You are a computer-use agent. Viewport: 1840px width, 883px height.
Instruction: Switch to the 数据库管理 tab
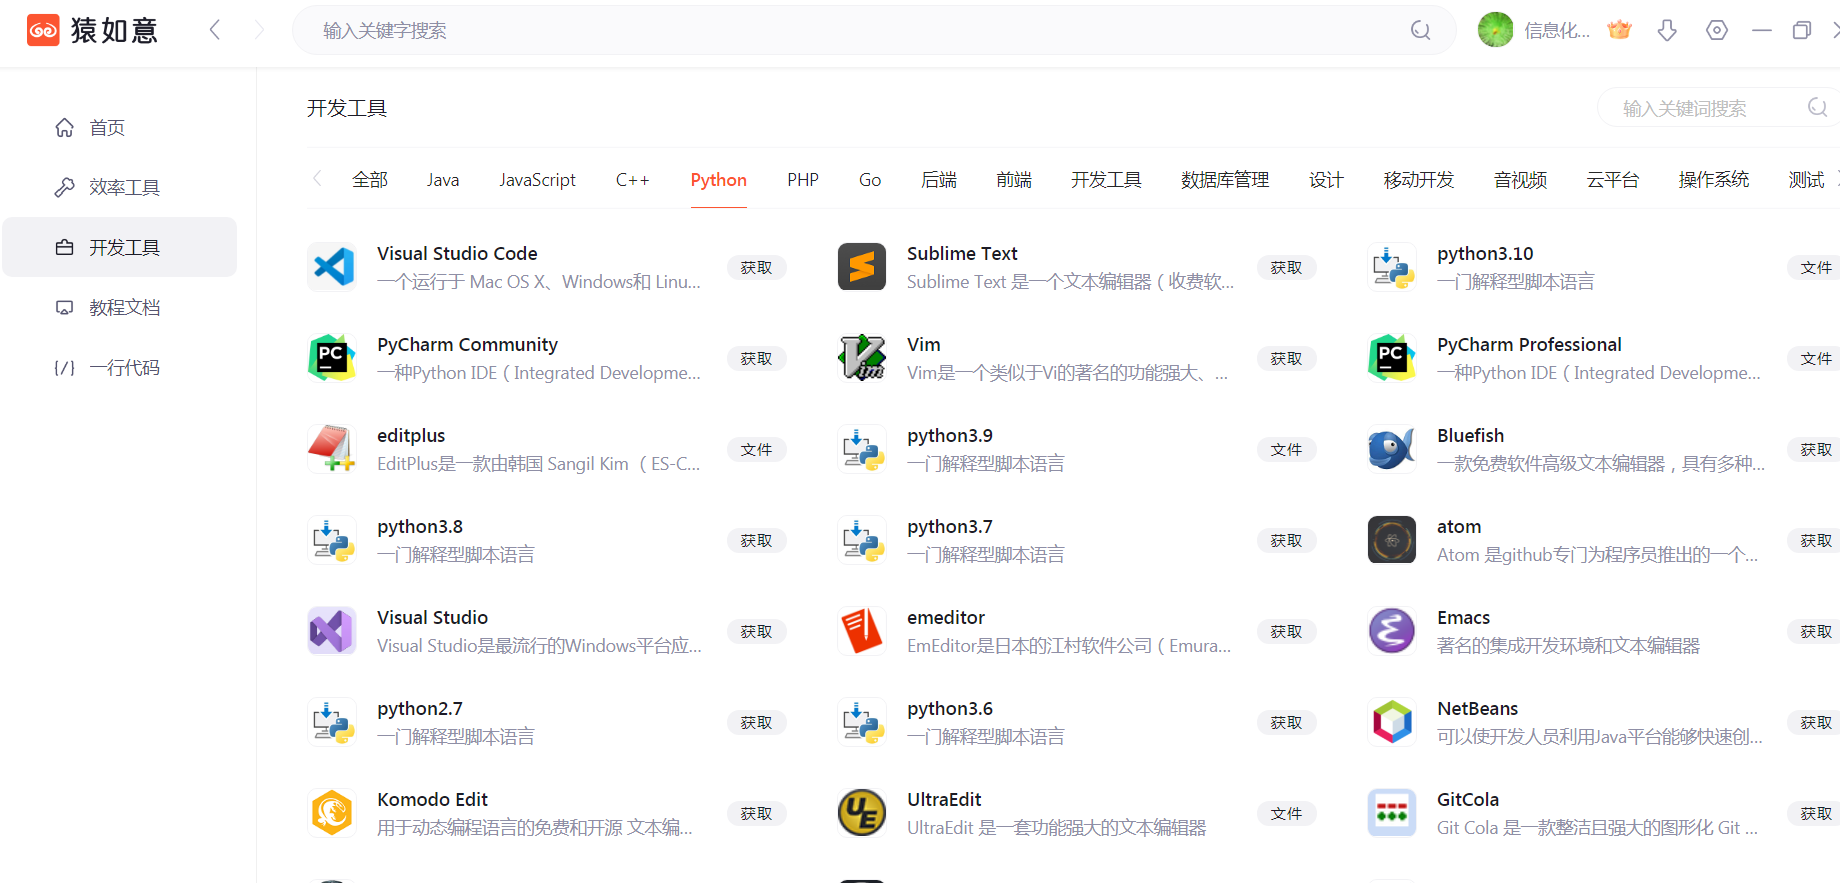point(1225,180)
